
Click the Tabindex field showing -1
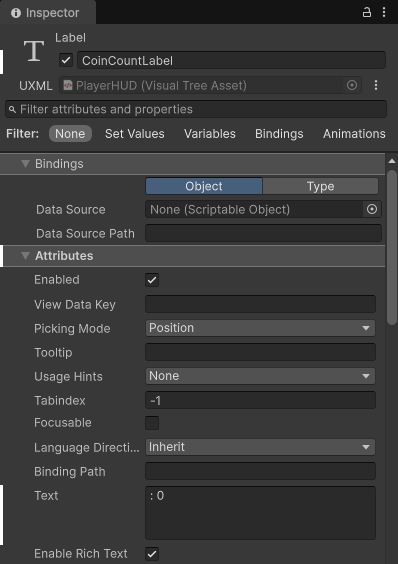(260, 400)
